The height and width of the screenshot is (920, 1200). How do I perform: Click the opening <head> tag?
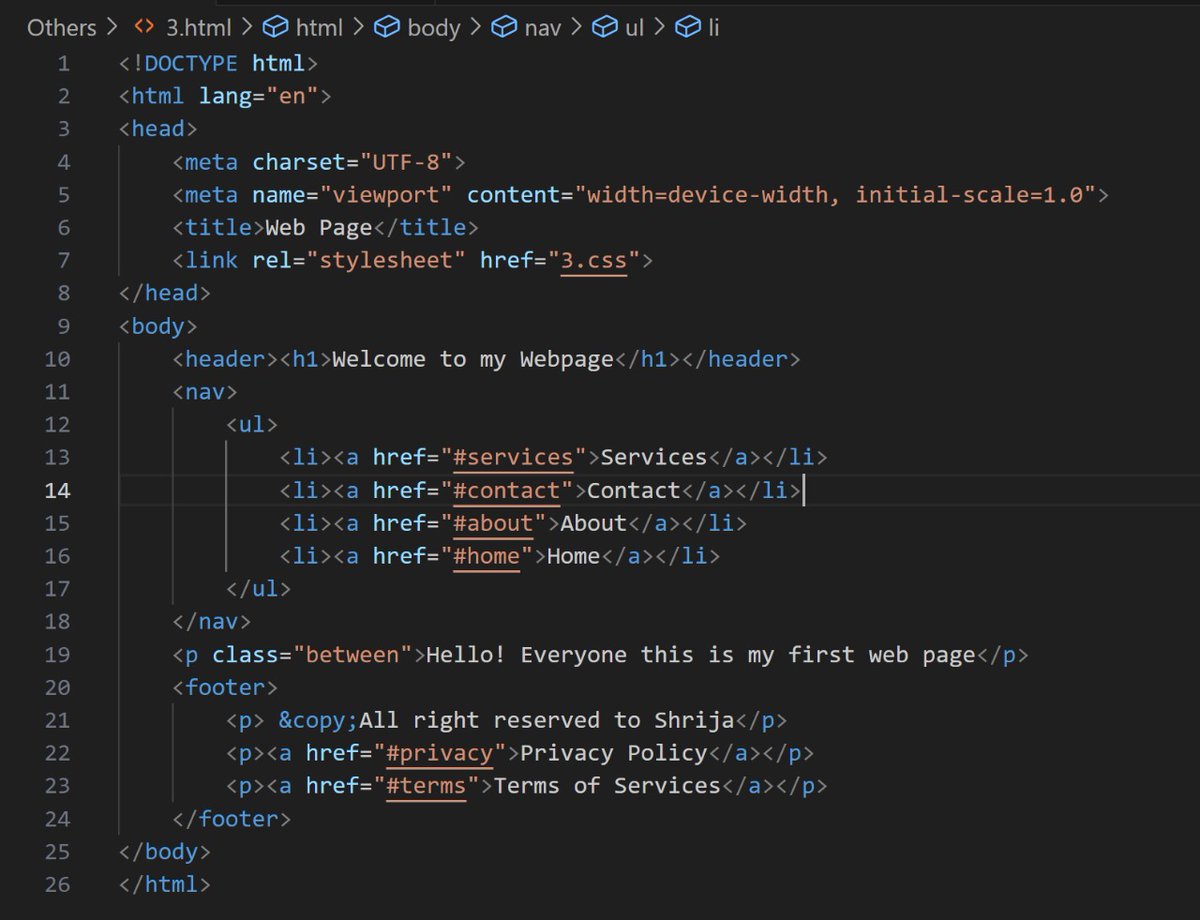coord(159,129)
